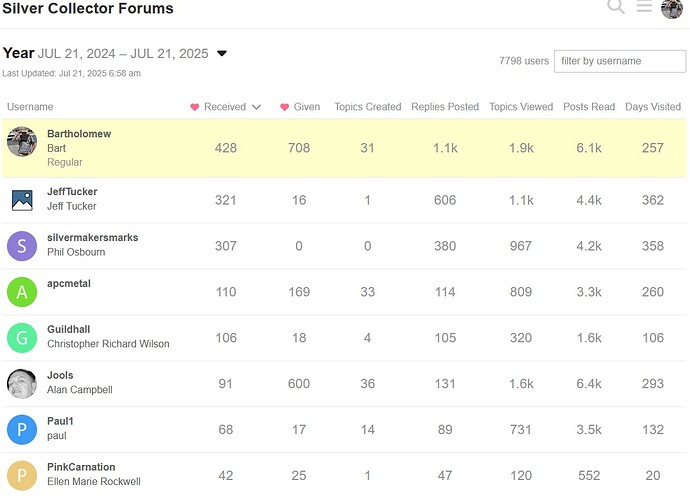
Task: Sort by Topics Created column
Action: [x=367, y=107]
